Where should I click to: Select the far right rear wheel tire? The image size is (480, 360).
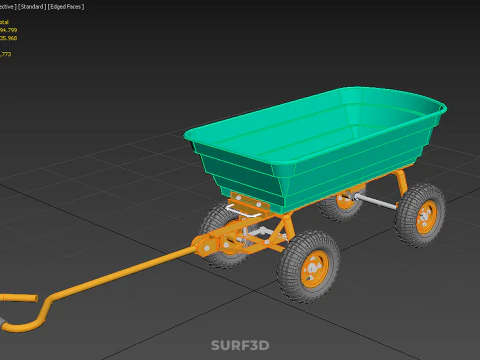[x=421, y=215]
